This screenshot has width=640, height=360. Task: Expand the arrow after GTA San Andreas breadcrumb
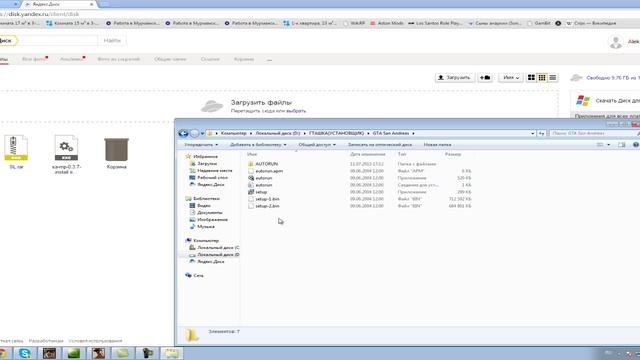[x=413, y=133]
